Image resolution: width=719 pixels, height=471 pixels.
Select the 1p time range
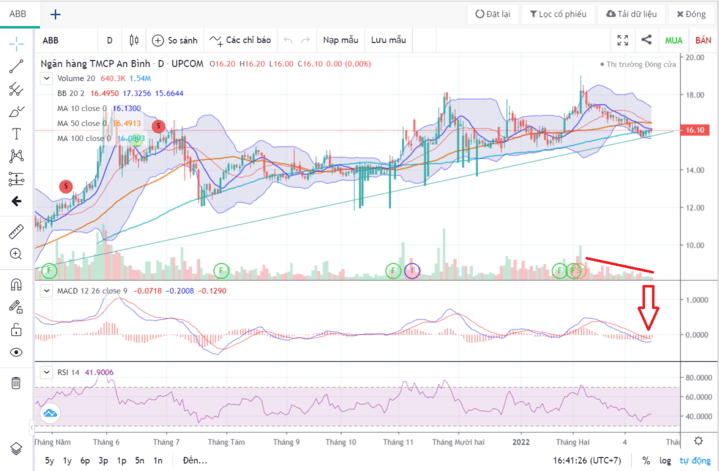click(x=122, y=460)
